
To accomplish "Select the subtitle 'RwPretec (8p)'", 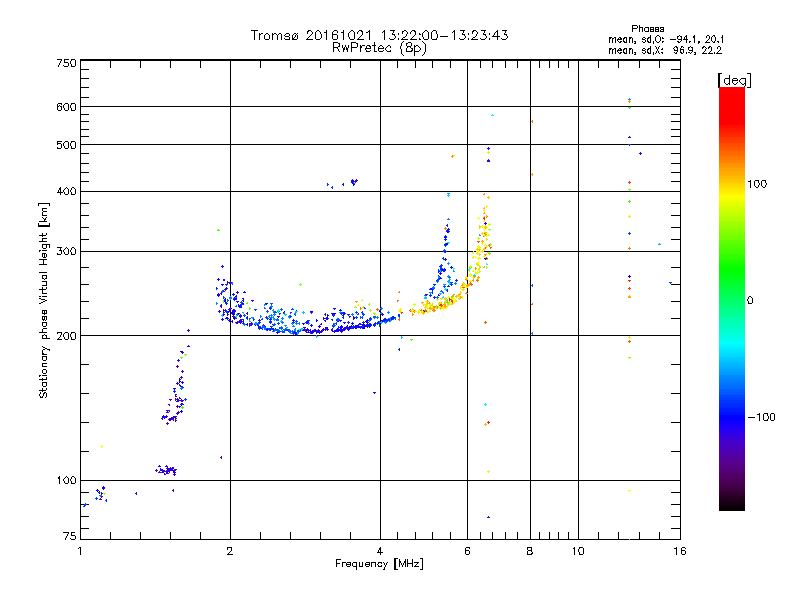I will [379, 48].
